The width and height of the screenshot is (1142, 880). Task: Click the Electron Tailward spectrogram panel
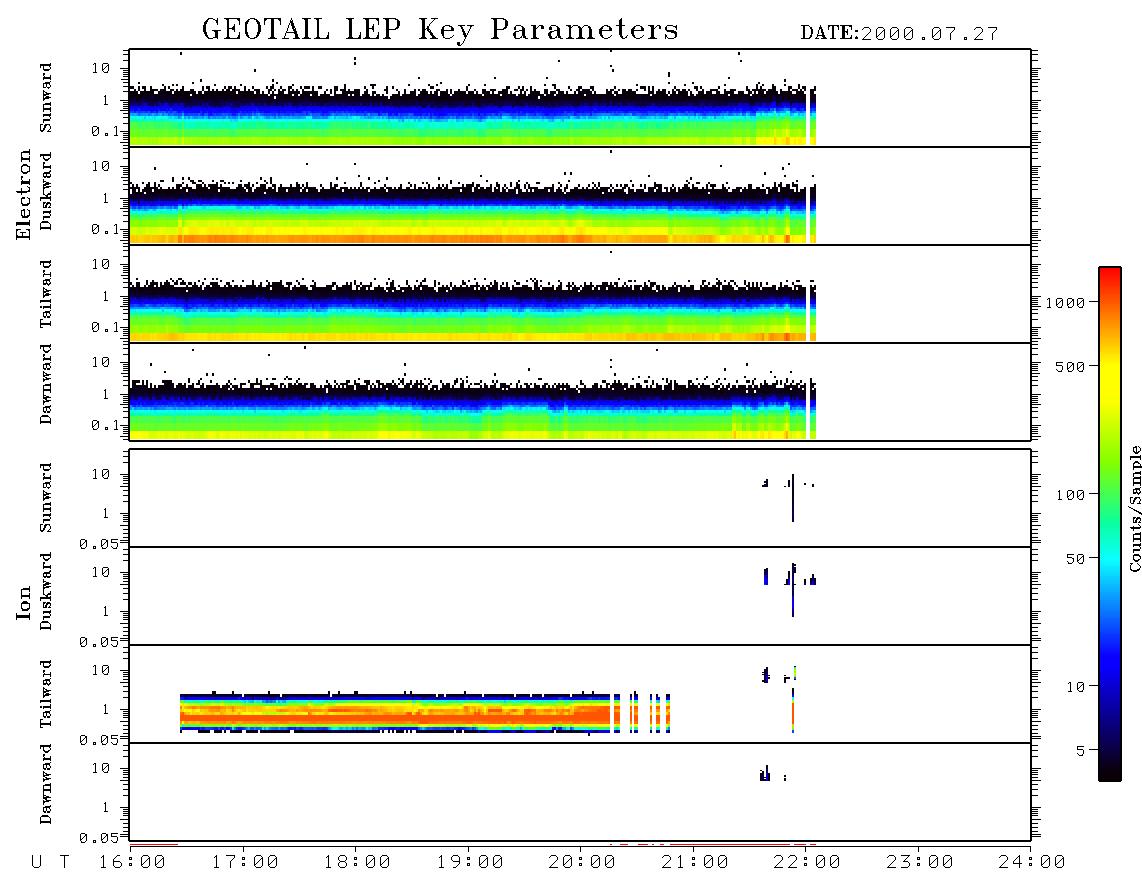coord(580,294)
